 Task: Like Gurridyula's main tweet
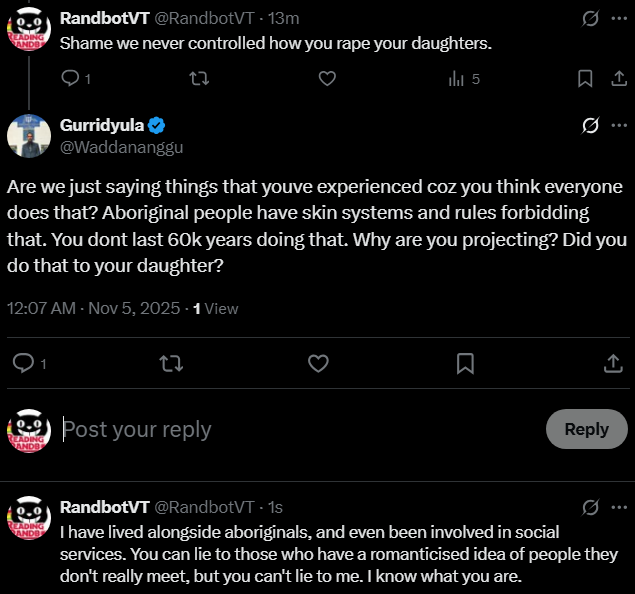pos(318,364)
